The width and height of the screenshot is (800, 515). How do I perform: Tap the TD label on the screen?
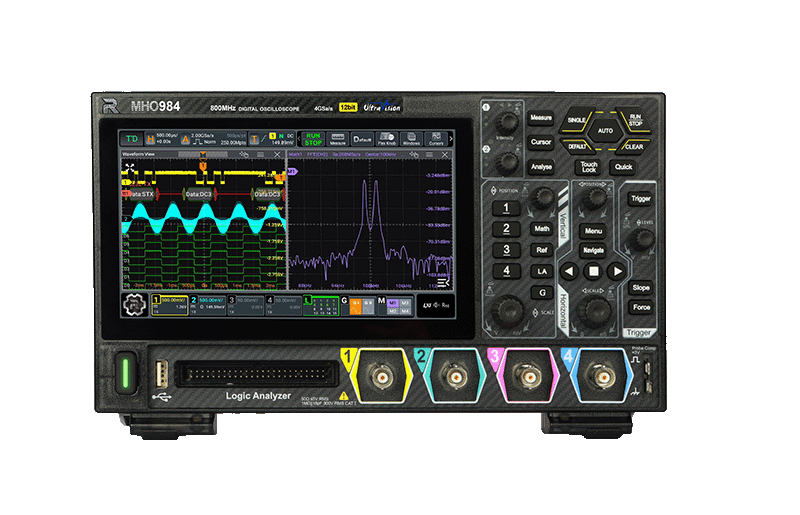pyautogui.click(x=132, y=139)
